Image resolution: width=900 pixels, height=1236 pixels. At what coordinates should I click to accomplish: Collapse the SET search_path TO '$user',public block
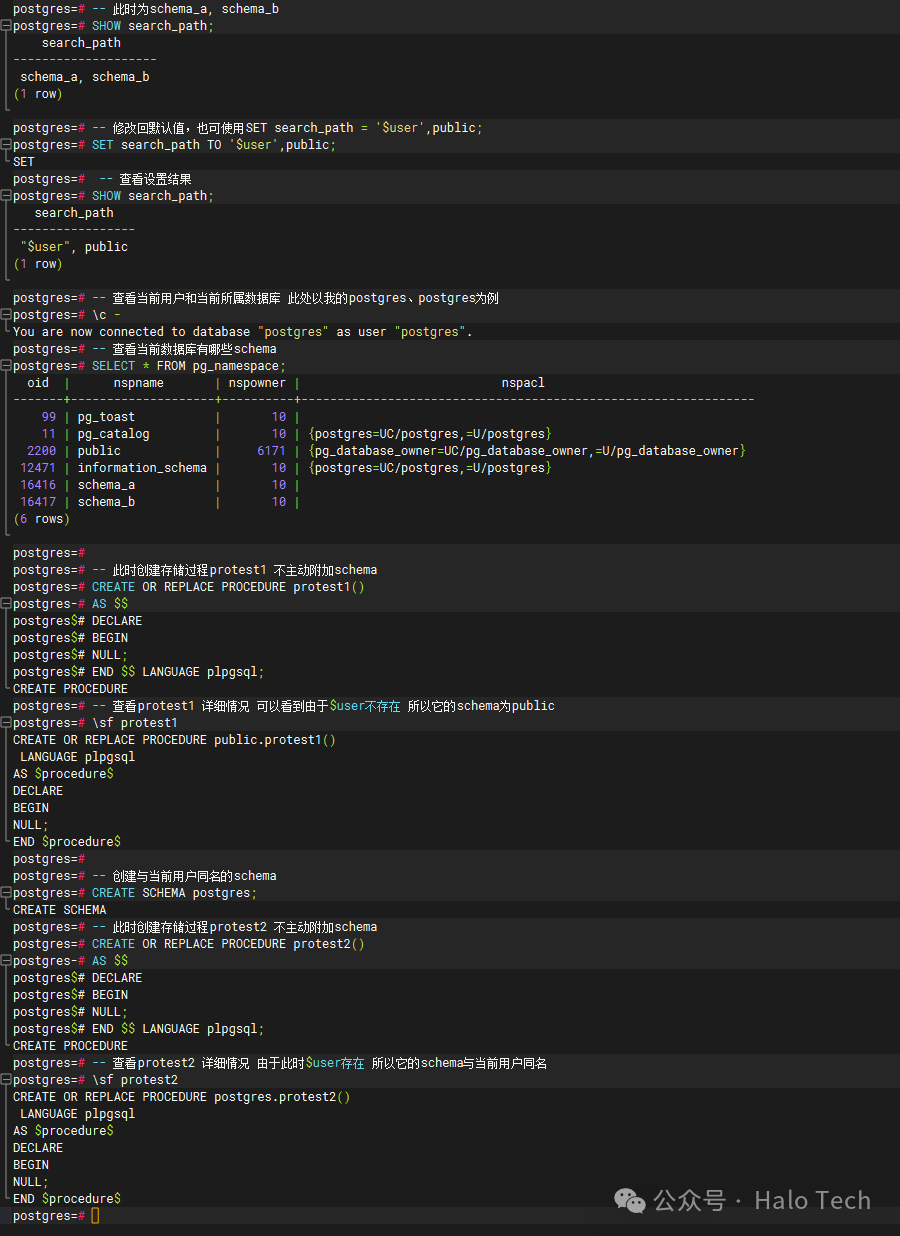click(6, 145)
